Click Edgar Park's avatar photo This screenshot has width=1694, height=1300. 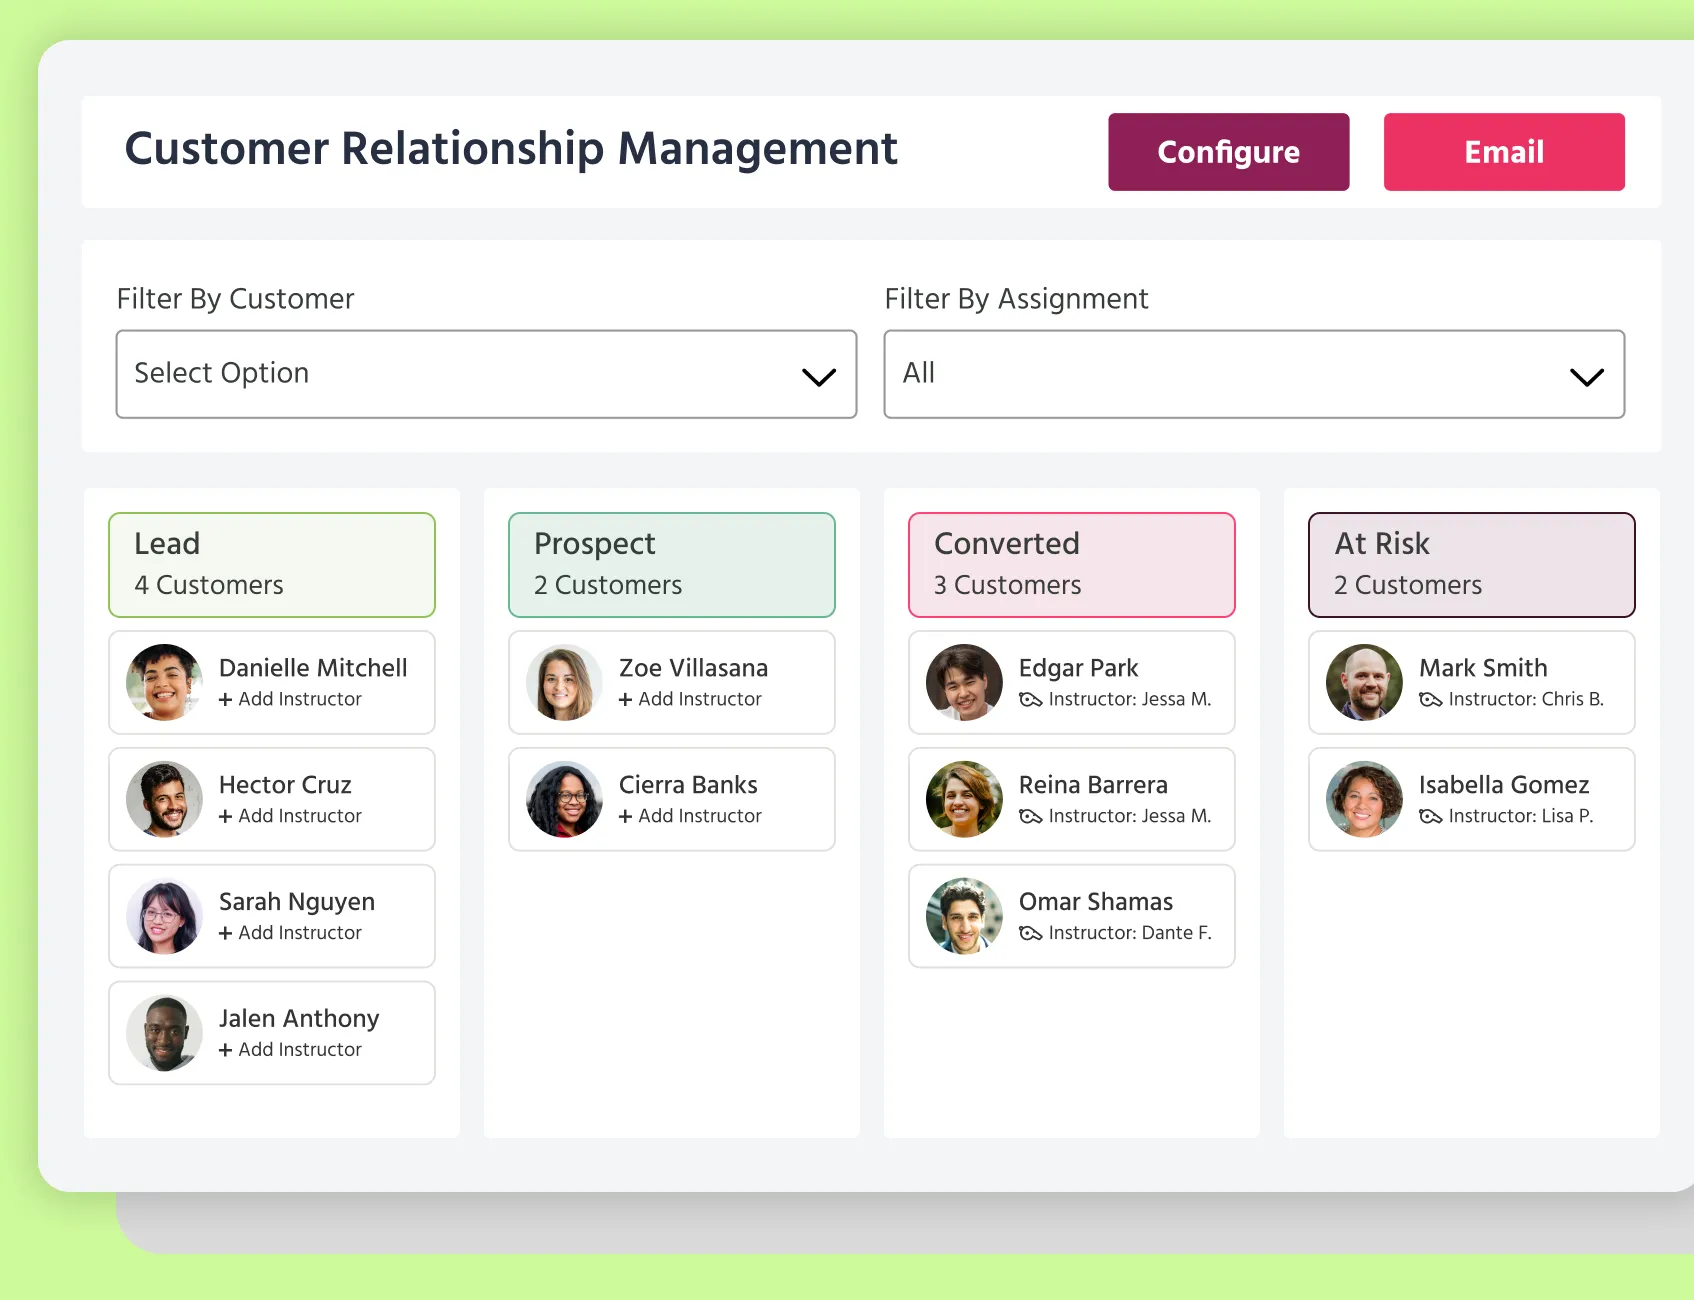pyautogui.click(x=964, y=682)
